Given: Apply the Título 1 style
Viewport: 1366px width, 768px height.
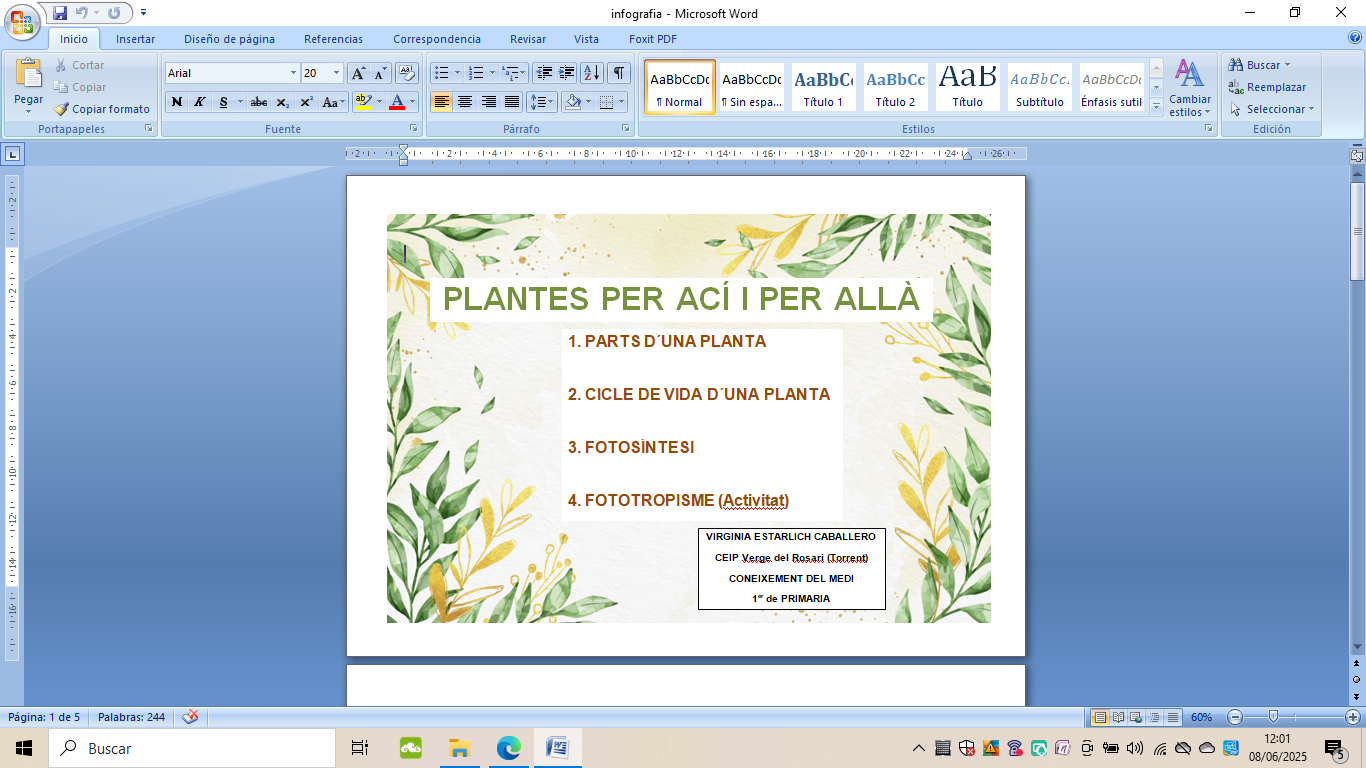Looking at the screenshot, I should point(823,87).
